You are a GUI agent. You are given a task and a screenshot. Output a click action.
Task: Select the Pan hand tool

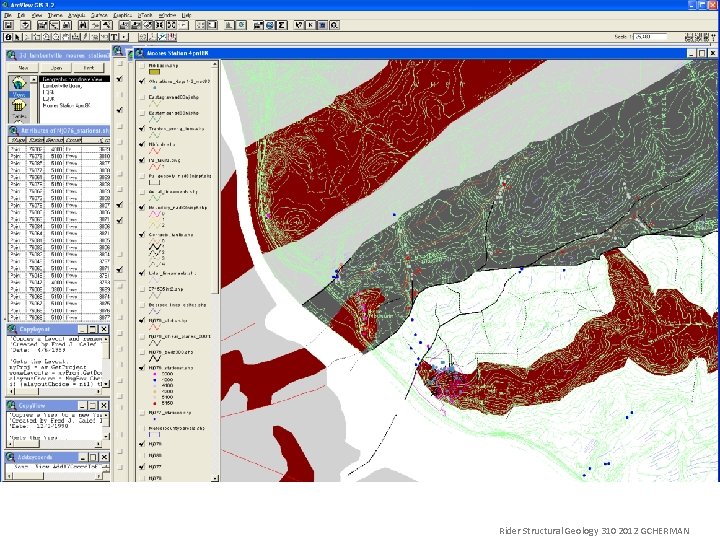click(x=67, y=37)
